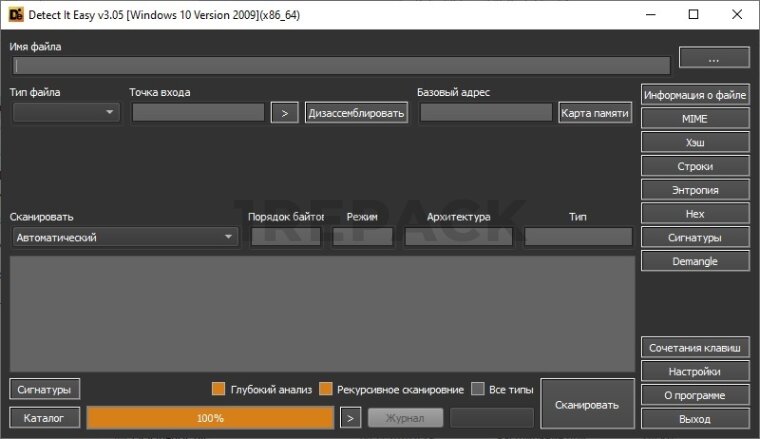This screenshot has height=439, width=760.
Task: Click the ">" button beside the progress bar
Action: [349, 417]
